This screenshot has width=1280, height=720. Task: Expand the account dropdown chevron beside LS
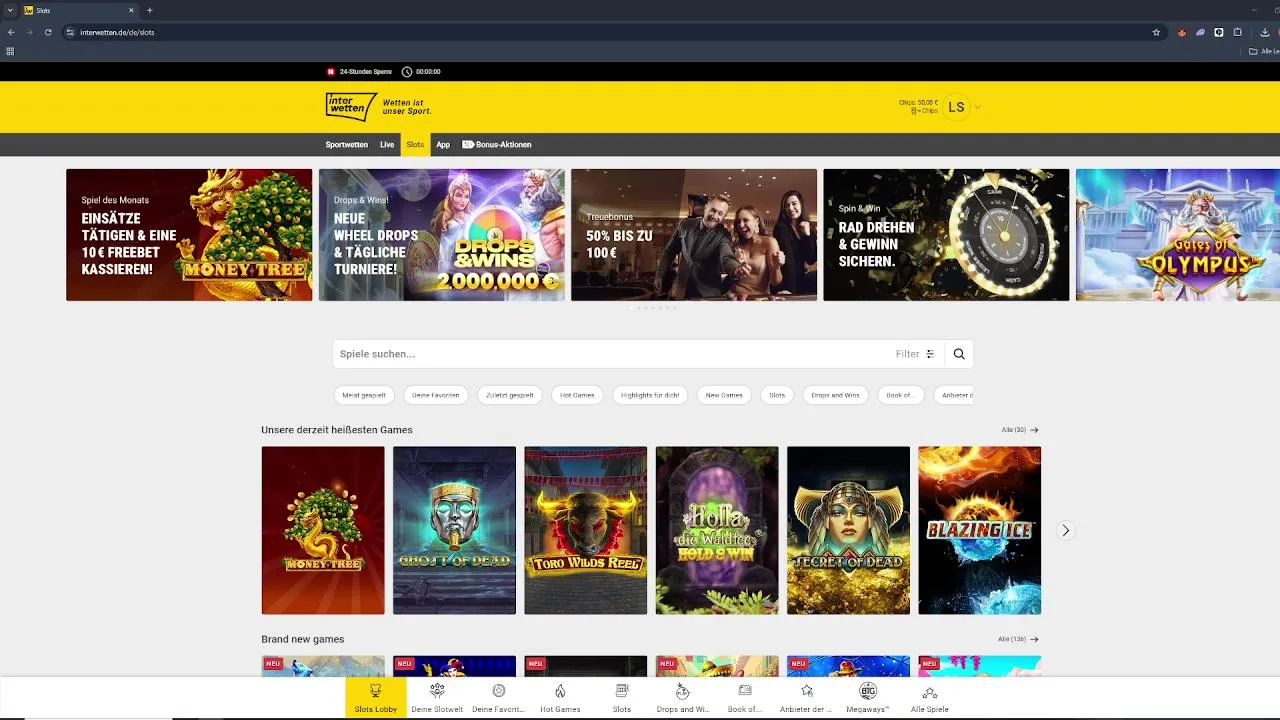977,107
